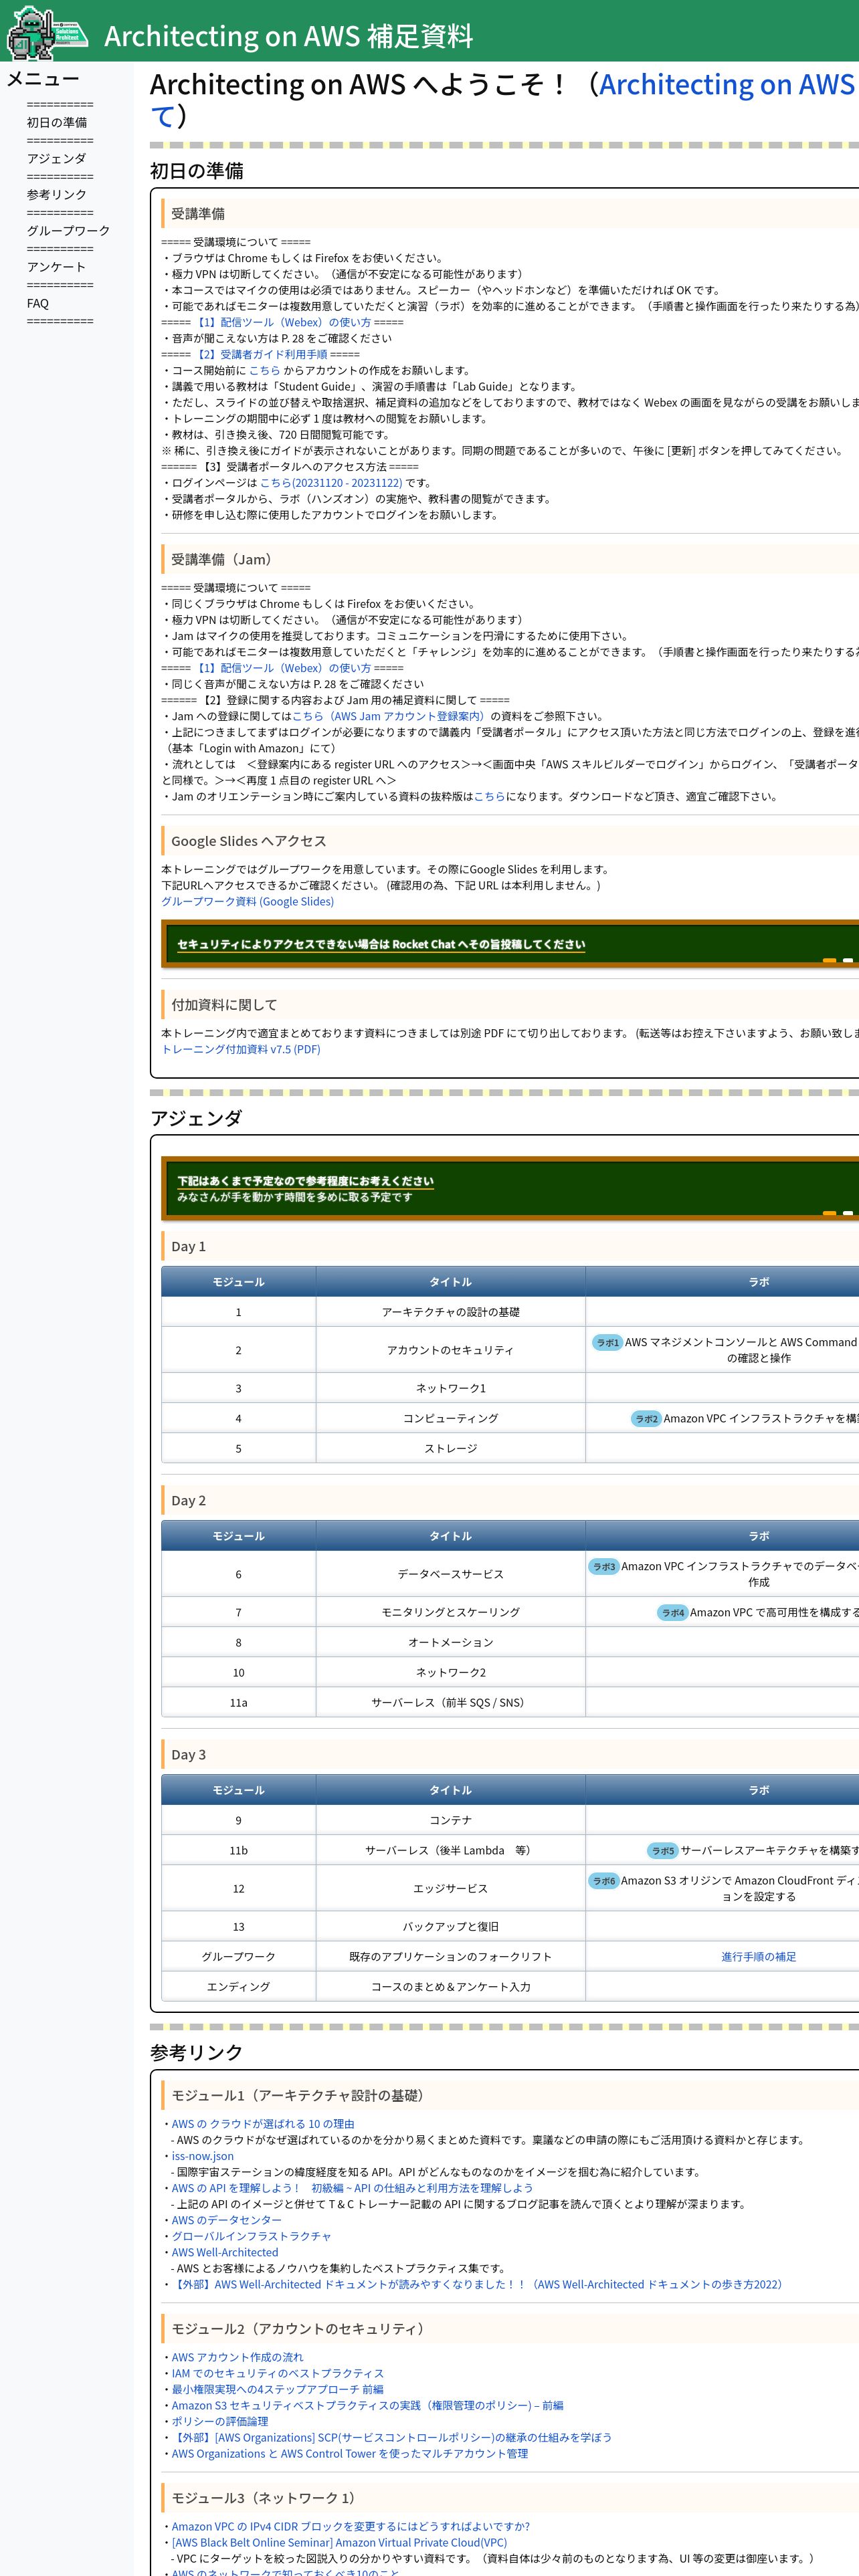
Task: Click アーキテクチャの設計の基礎 table cell
Action: 451,1312
